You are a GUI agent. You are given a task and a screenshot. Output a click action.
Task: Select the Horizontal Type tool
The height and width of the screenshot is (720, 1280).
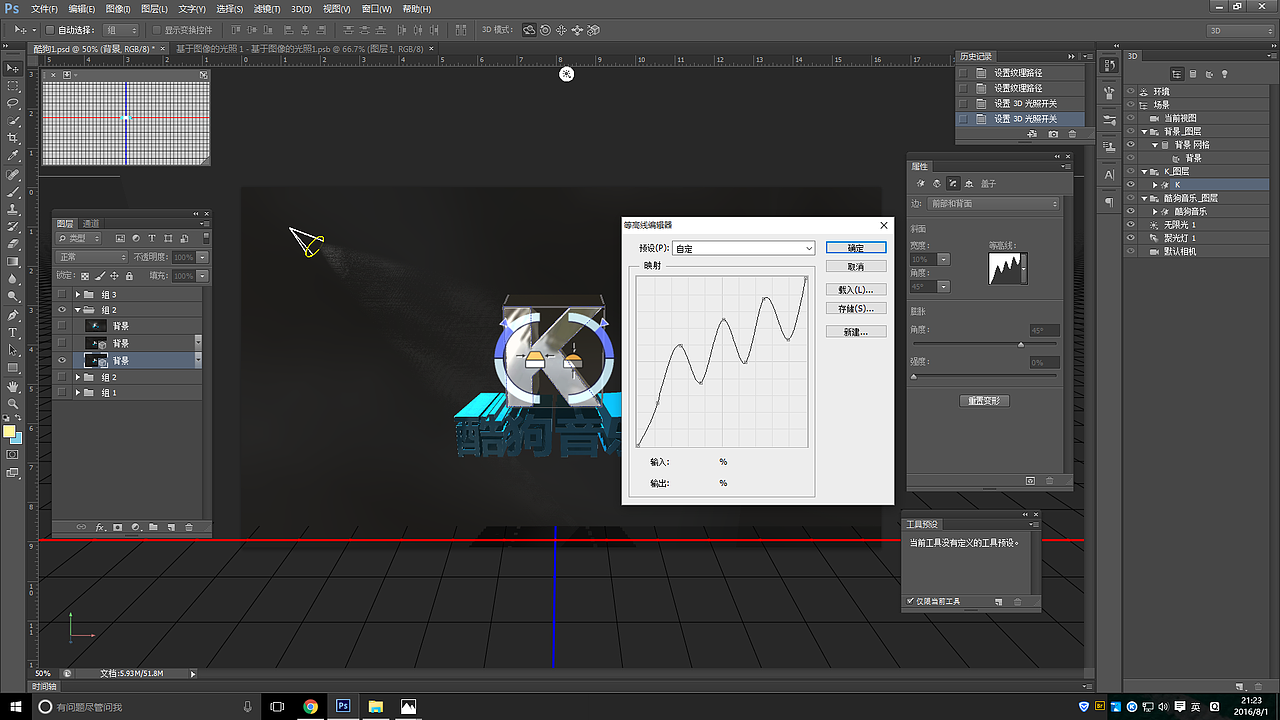(13, 332)
